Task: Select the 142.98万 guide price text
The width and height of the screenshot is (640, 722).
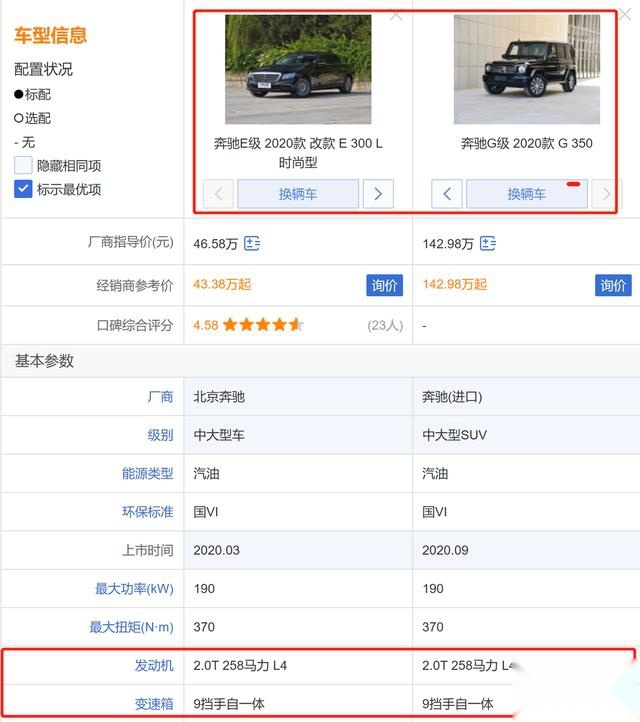Action: point(448,244)
